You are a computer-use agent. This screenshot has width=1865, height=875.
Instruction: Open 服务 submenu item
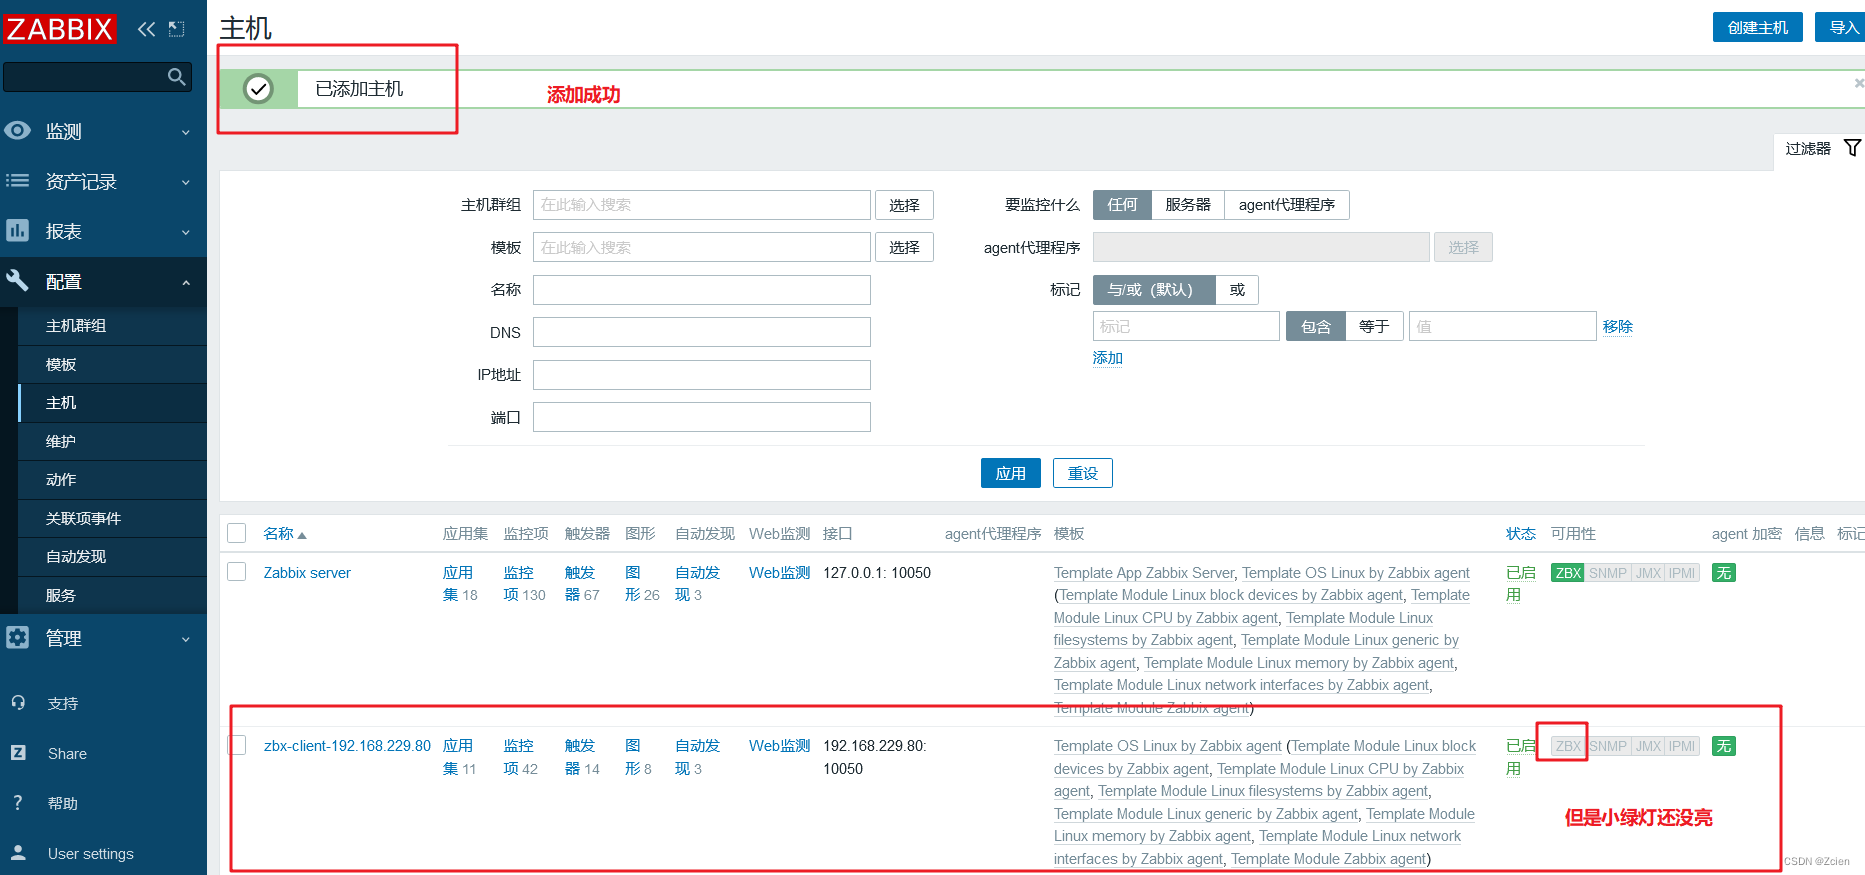[112, 596]
